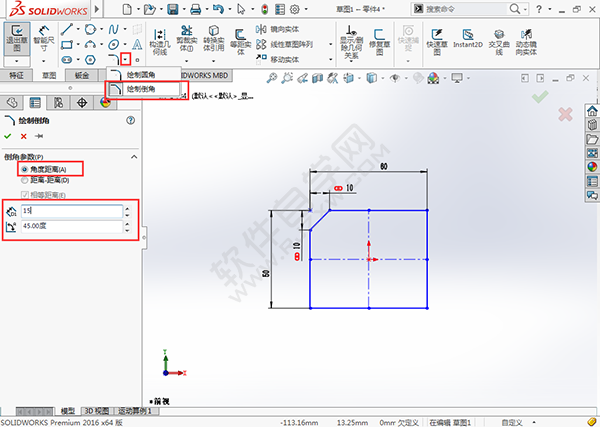Cancel the chamfer with the red X button
The image size is (600, 427).
point(23,136)
